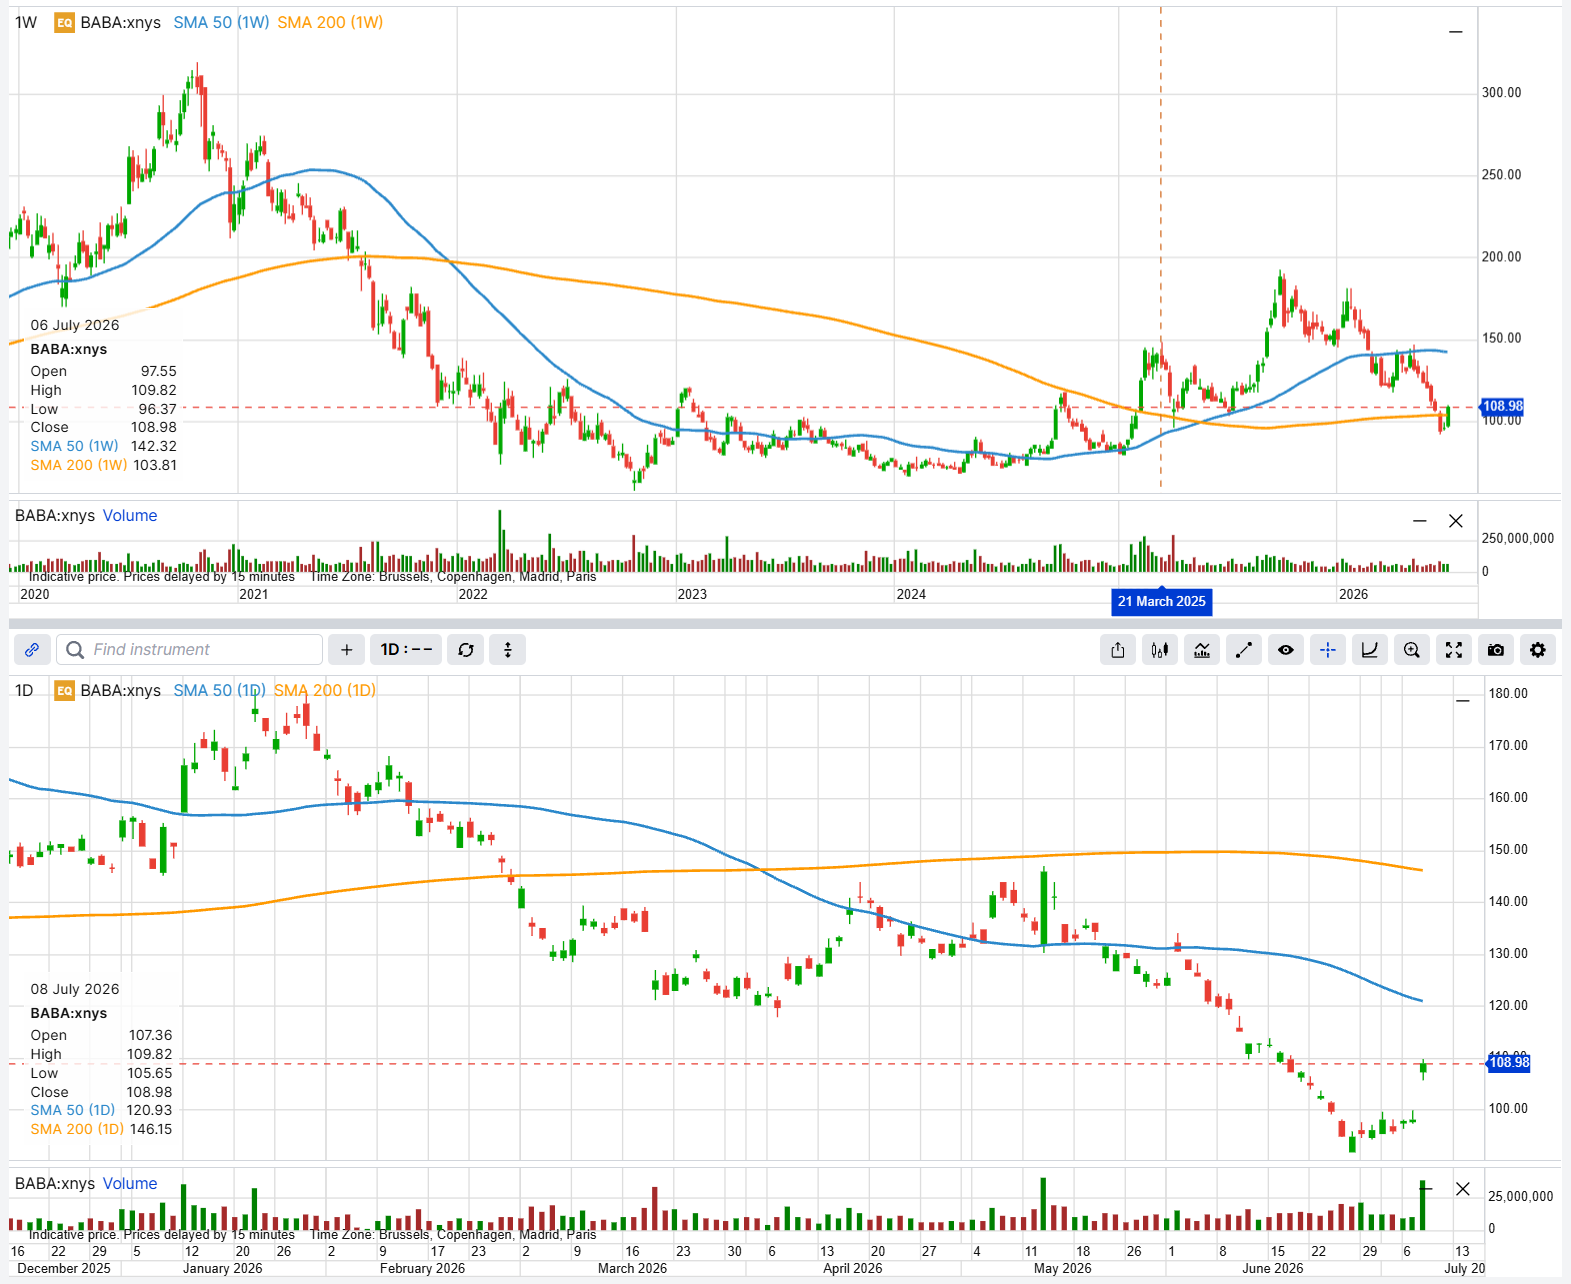This screenshot has height=1284, width=1571.
Task: Click the SMA 50 (1D) 120.93 value row
Action: click(101, 1110)
